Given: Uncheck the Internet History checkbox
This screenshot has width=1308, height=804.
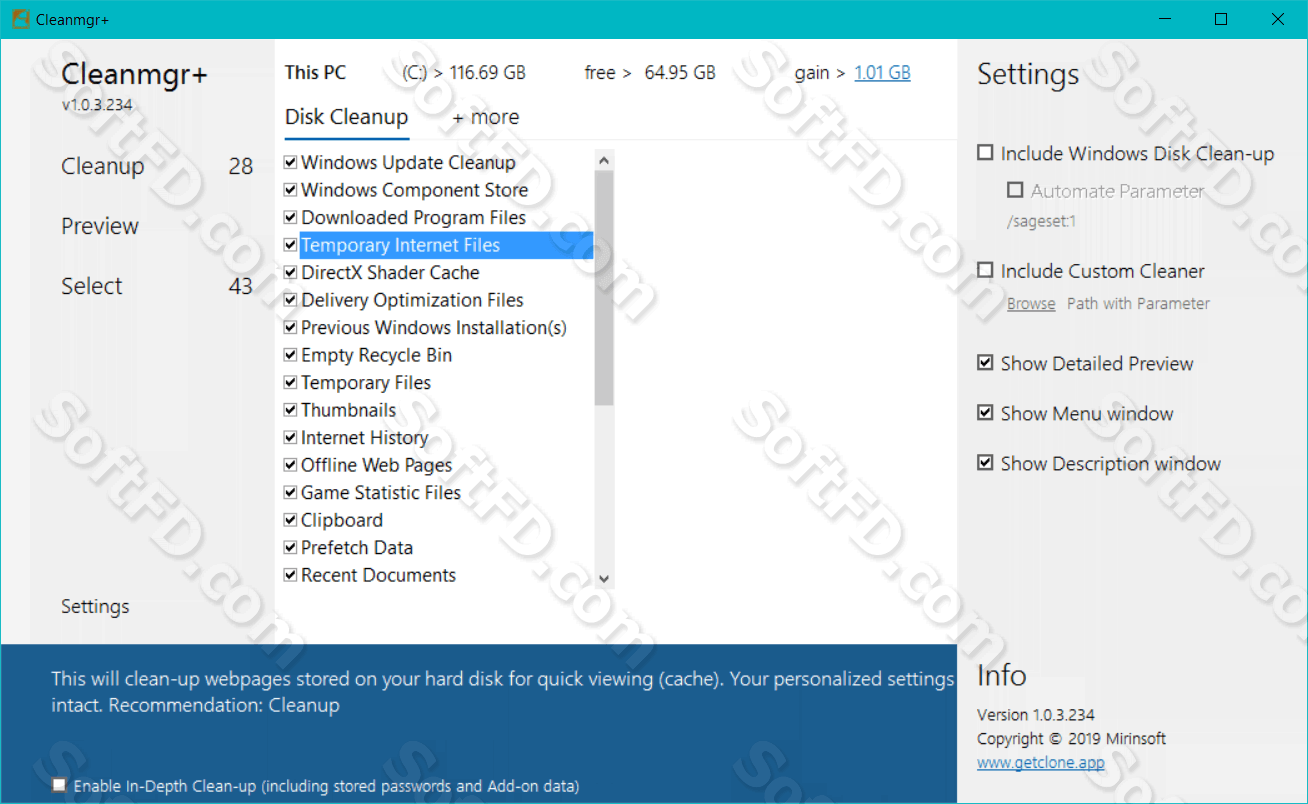Looking at the screenshot, I should coord(291,437).
